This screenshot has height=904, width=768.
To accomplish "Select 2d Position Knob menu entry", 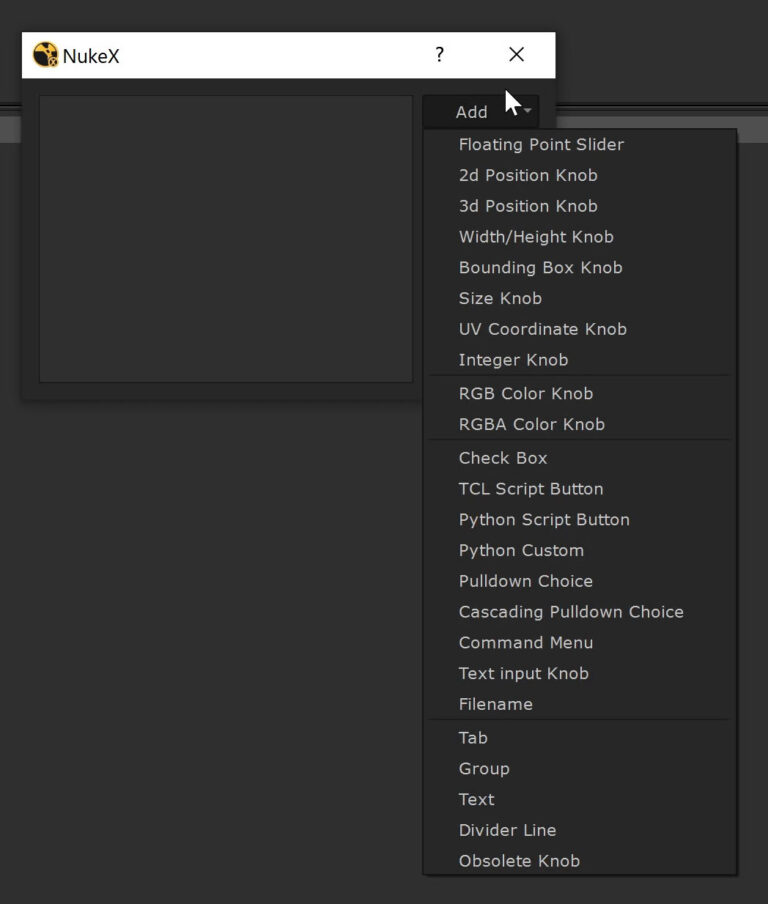I will (x=528, y=175).
